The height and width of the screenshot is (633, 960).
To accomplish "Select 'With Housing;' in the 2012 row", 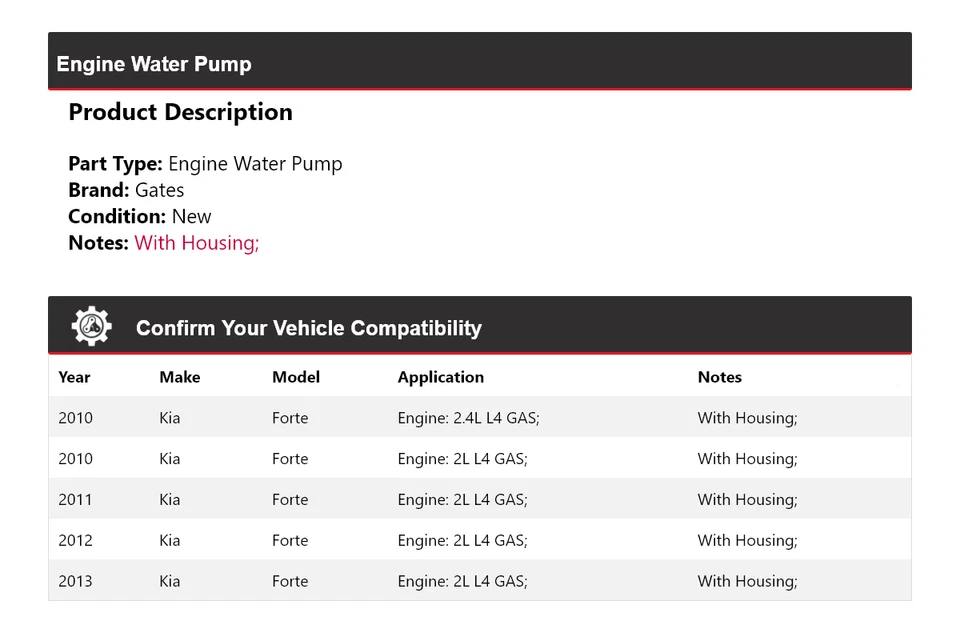I will [x=747, y=541].
